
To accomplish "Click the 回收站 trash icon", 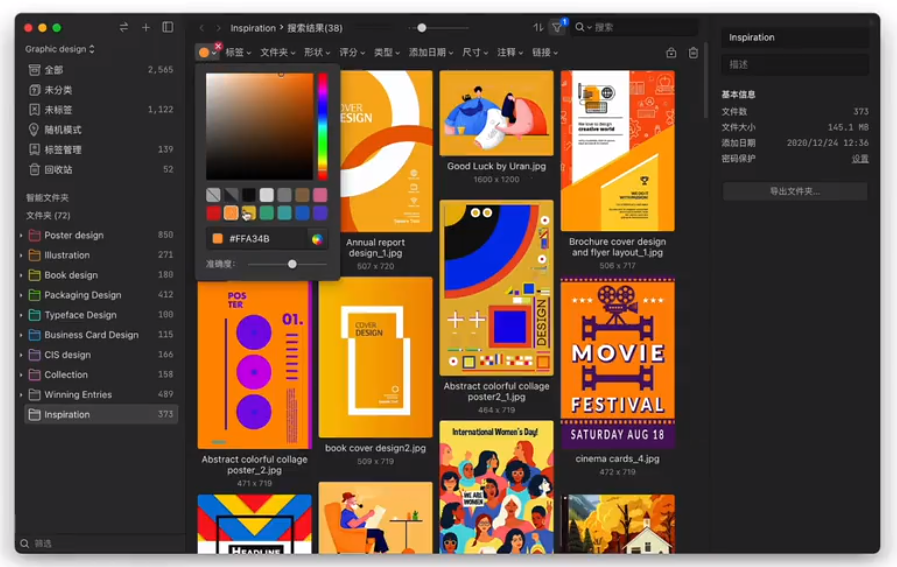I will coord(34,169).
